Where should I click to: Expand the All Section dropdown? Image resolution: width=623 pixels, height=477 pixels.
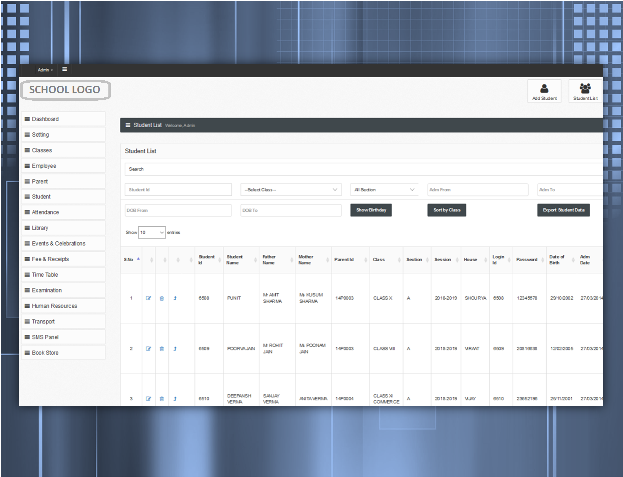pyautogui.click(x=384, y=189)
